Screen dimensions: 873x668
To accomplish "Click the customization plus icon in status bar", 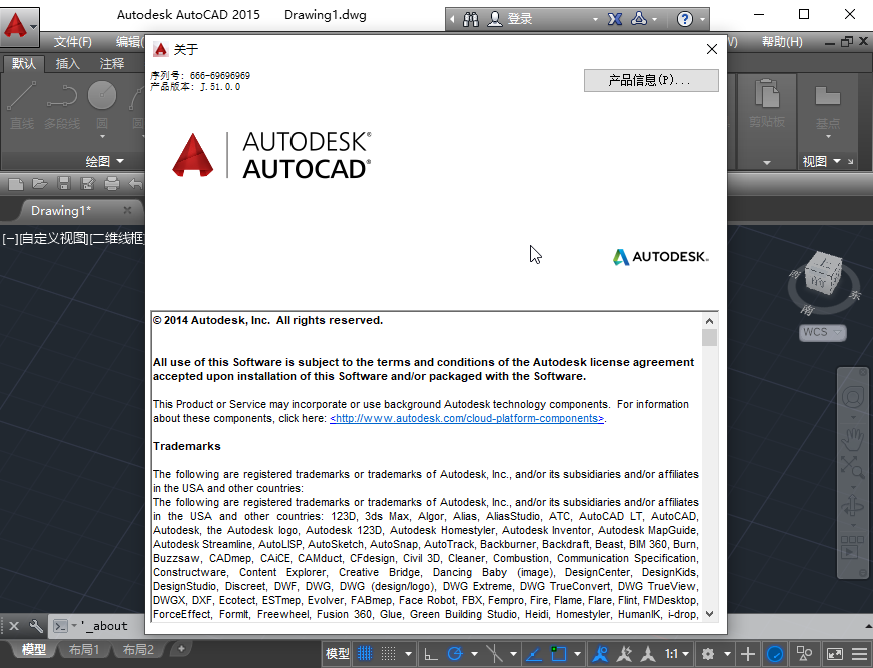I will pos(748,654).
